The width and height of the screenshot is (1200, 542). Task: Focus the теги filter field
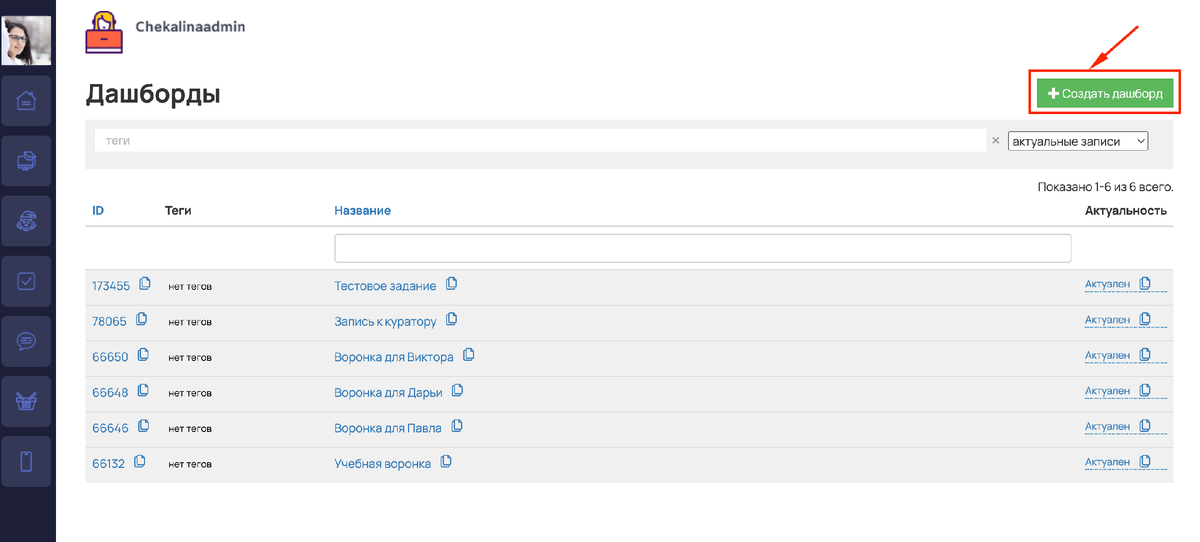(x=540, y=141)
